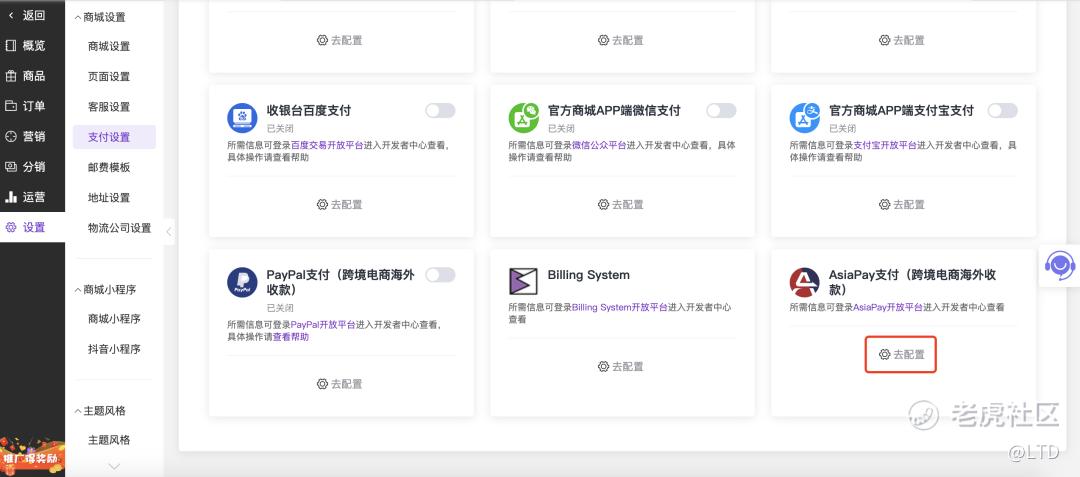Viewport: 1080px width, 477px height.
Task: Open PayPal开放平台 link
Action: (323, 325)
